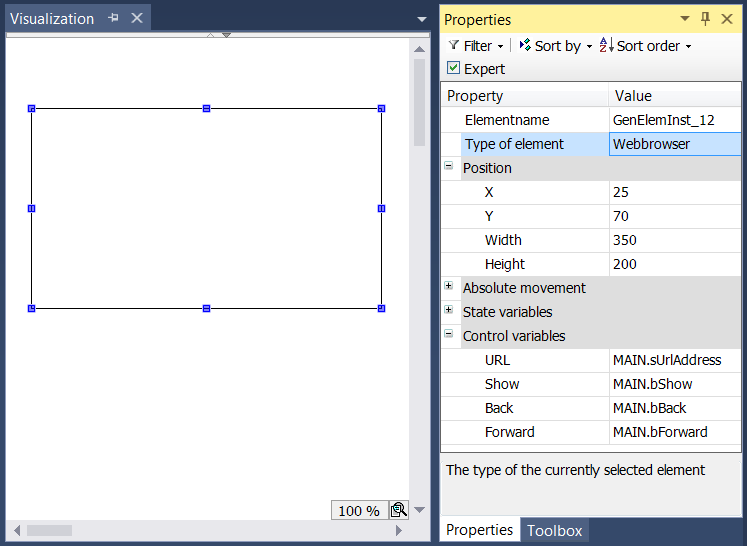The image size is (747, 546).
Task: Edit the Width value 350
Action: pos(675,240)
